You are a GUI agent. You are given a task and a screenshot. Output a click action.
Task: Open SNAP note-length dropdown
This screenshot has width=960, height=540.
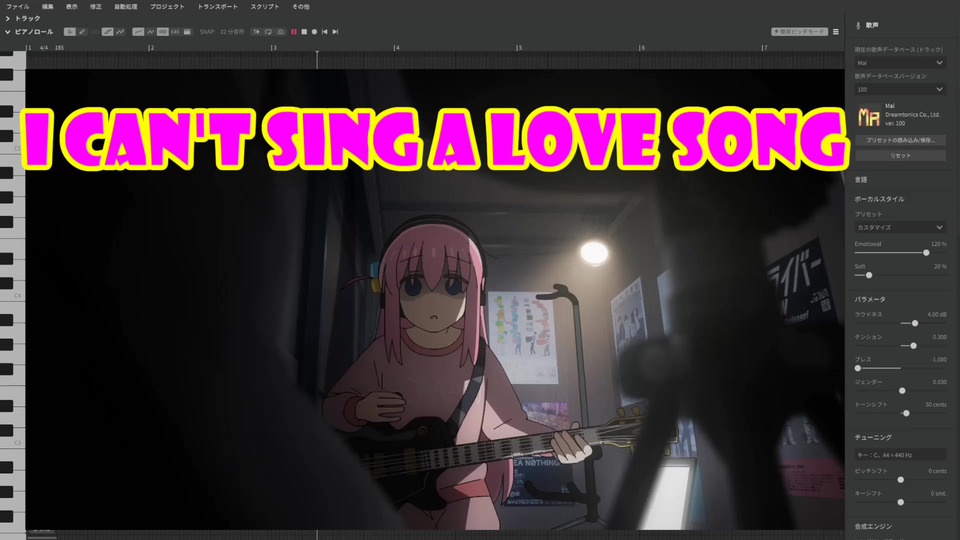pos(232,32)
